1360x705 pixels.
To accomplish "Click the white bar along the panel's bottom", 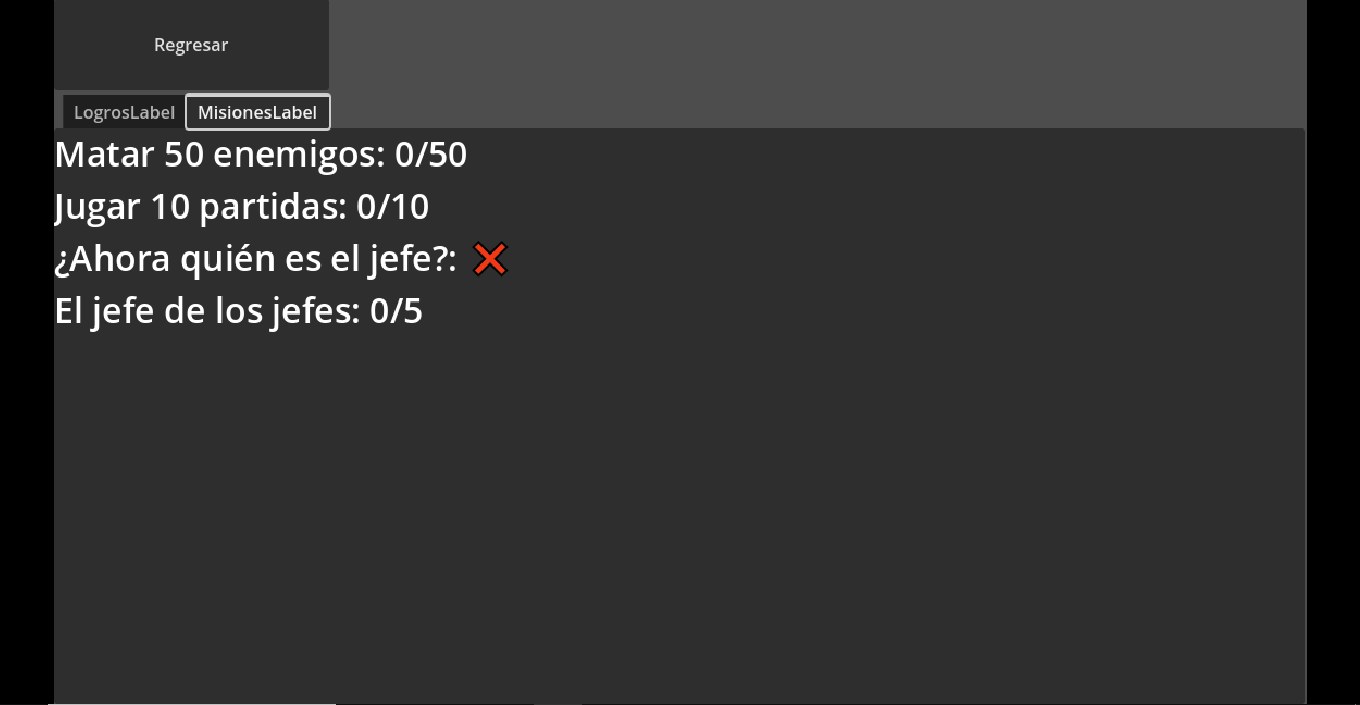I will (192, 703).
